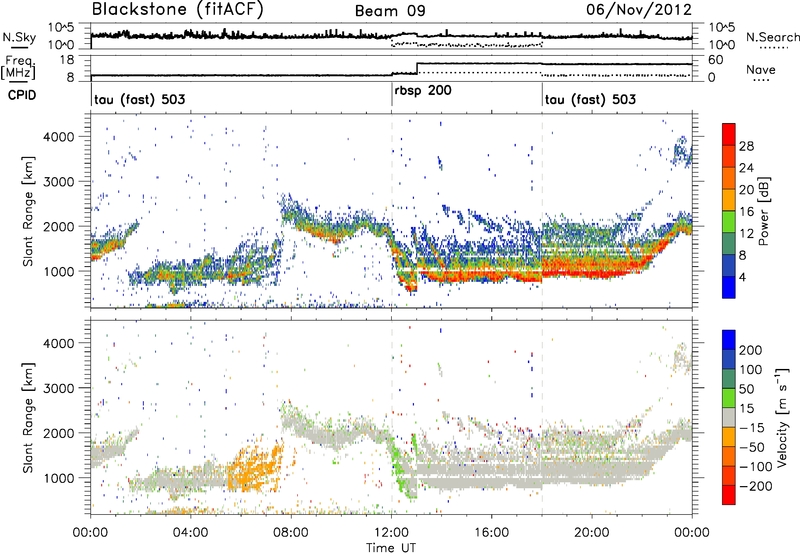Click the gray -15 to 15 velocity band

click(729, 417)
